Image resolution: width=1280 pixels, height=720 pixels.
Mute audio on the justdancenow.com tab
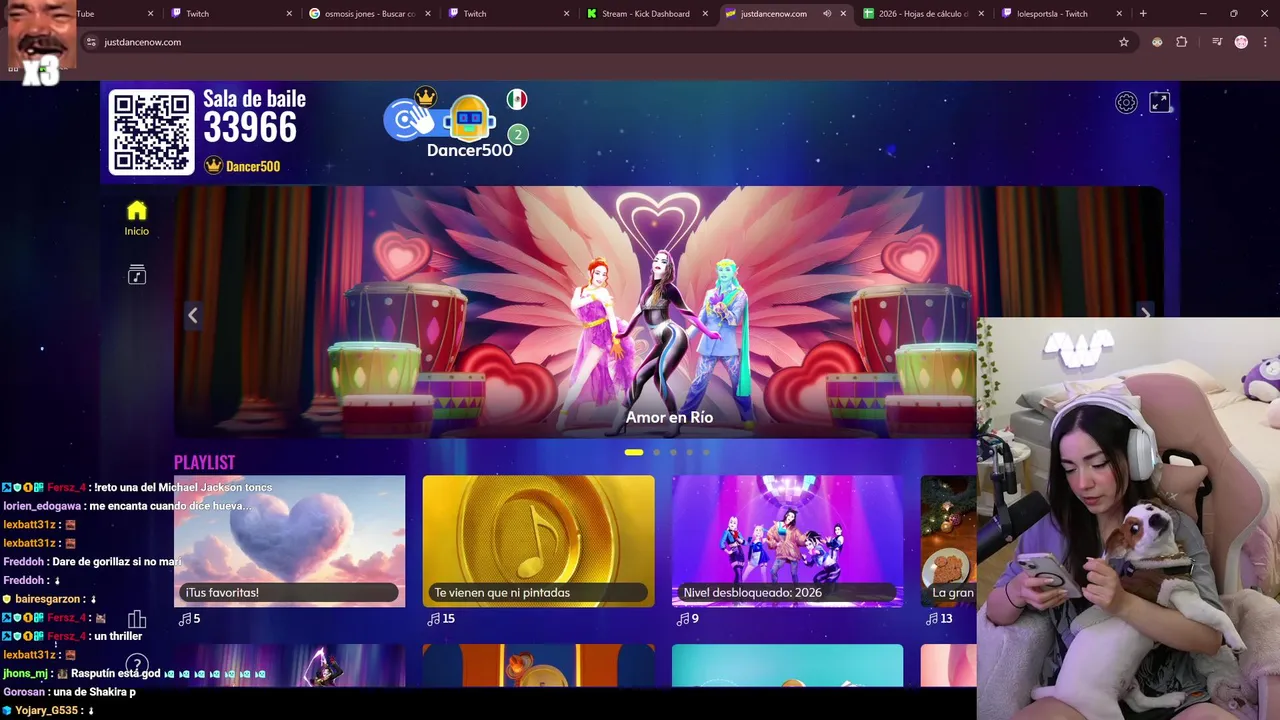[x=827, y=14]
